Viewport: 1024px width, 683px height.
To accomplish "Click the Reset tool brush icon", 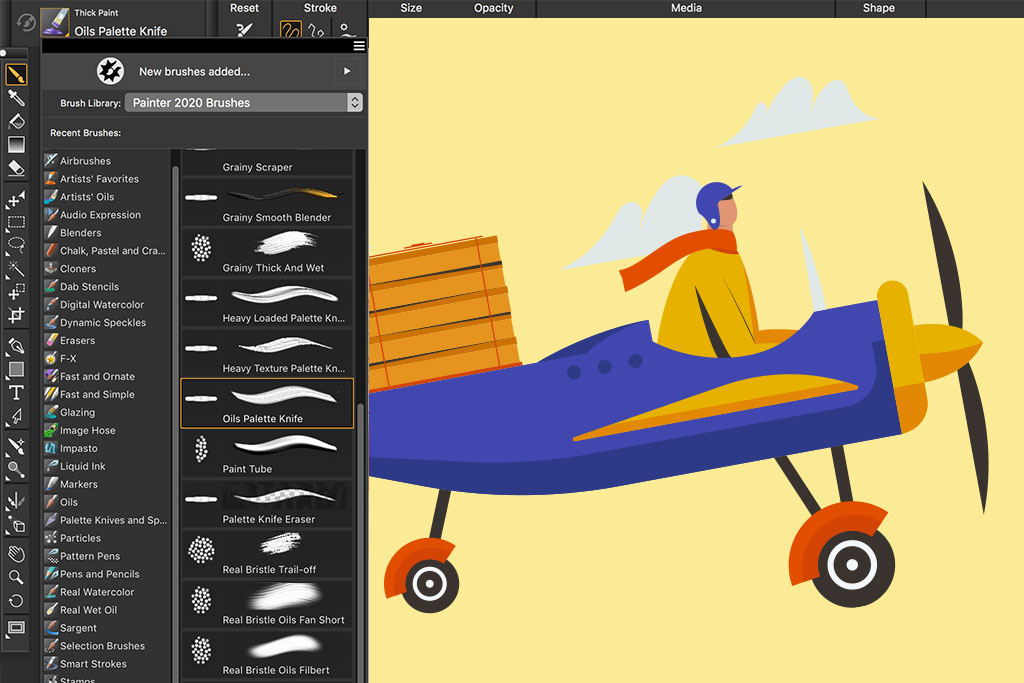I will coord(244,29).
